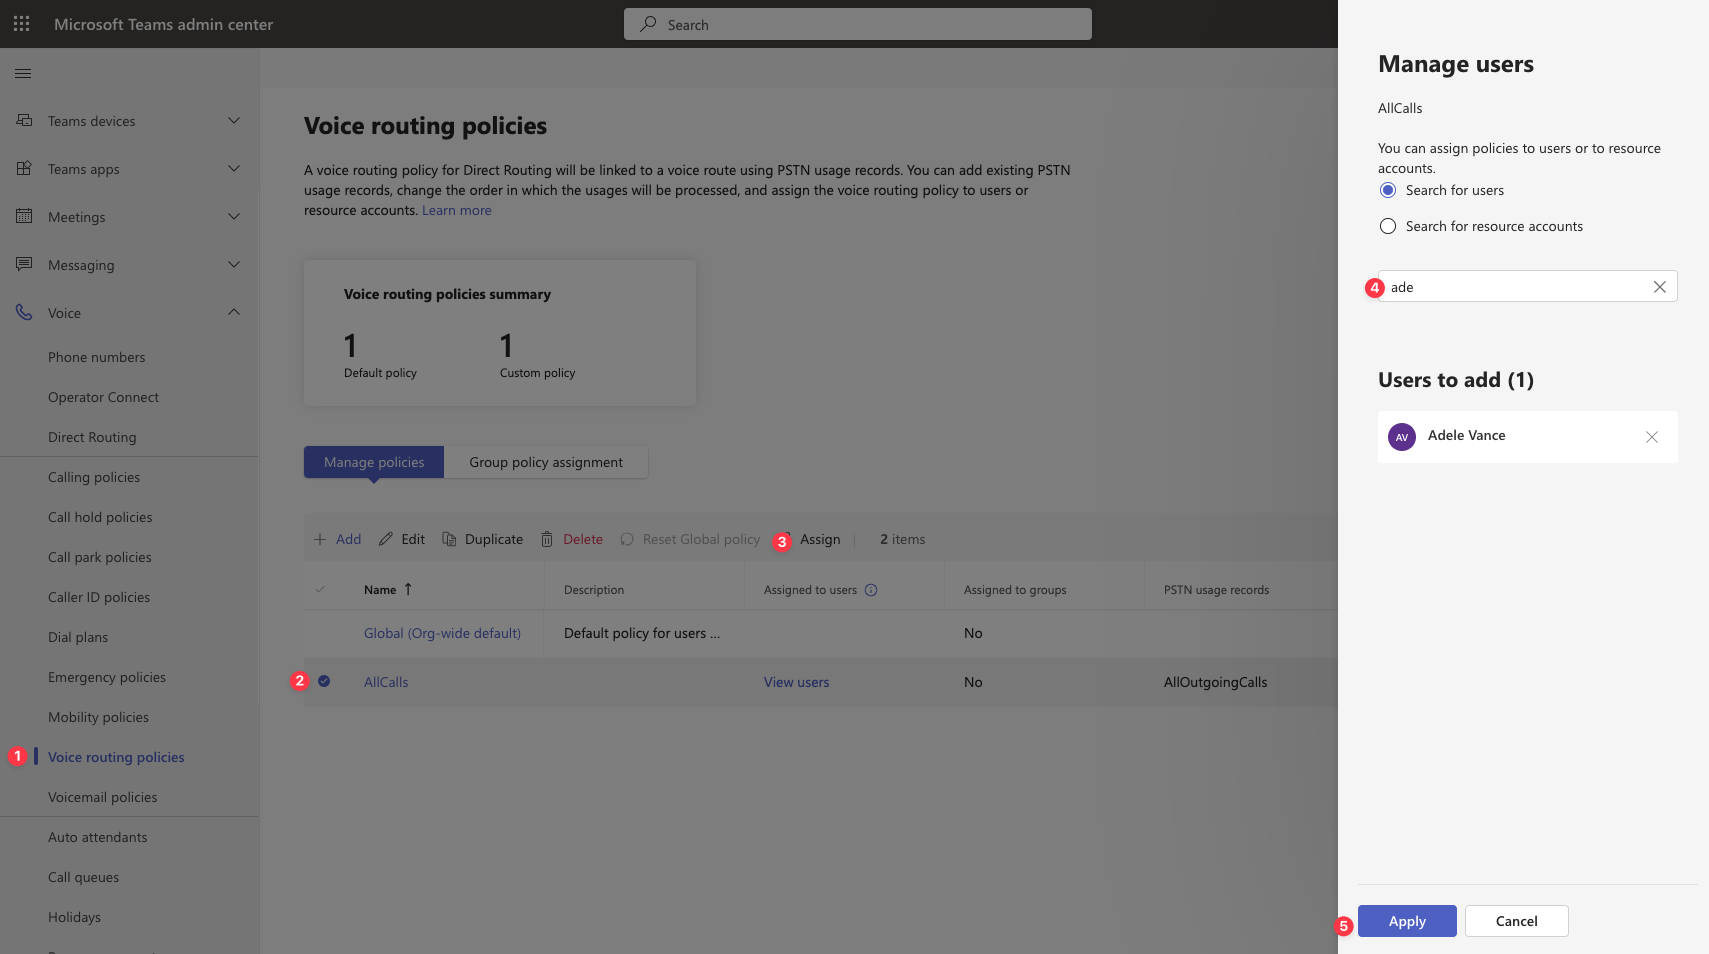Expand the Meetings section chevron
1709x954 pixels.
point(234,216)
